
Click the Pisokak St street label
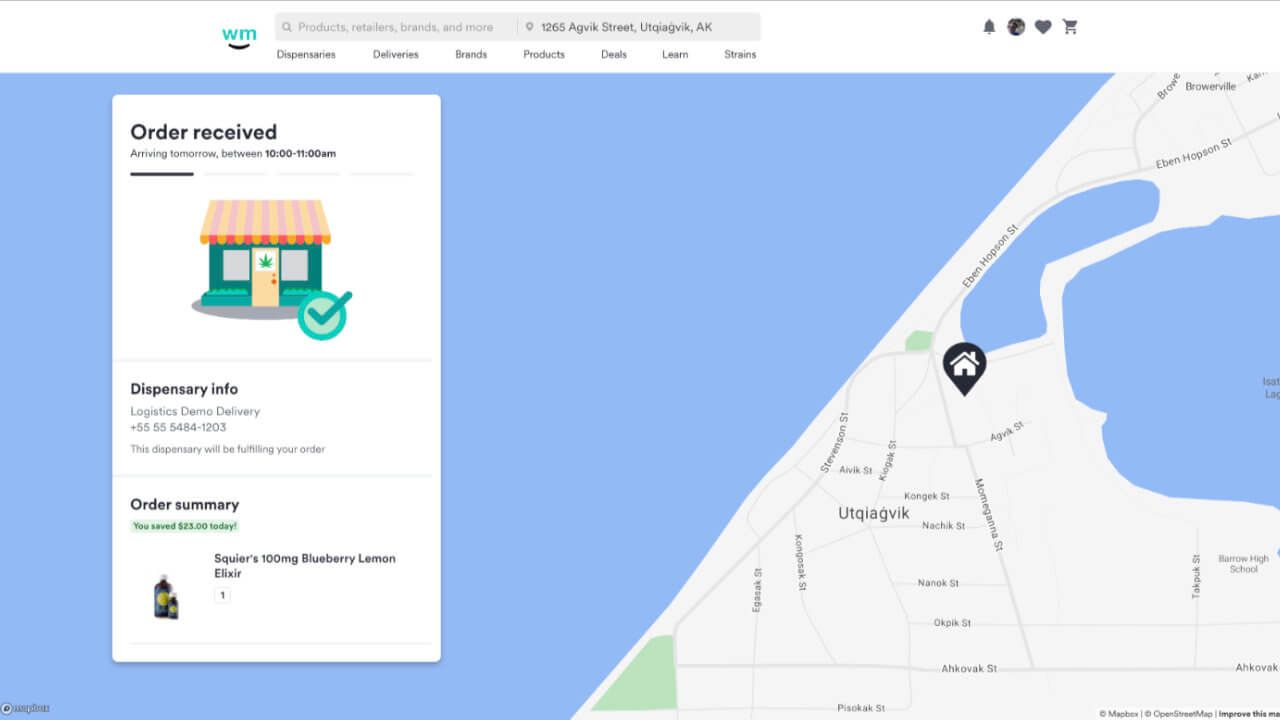(x=861, y=708)
